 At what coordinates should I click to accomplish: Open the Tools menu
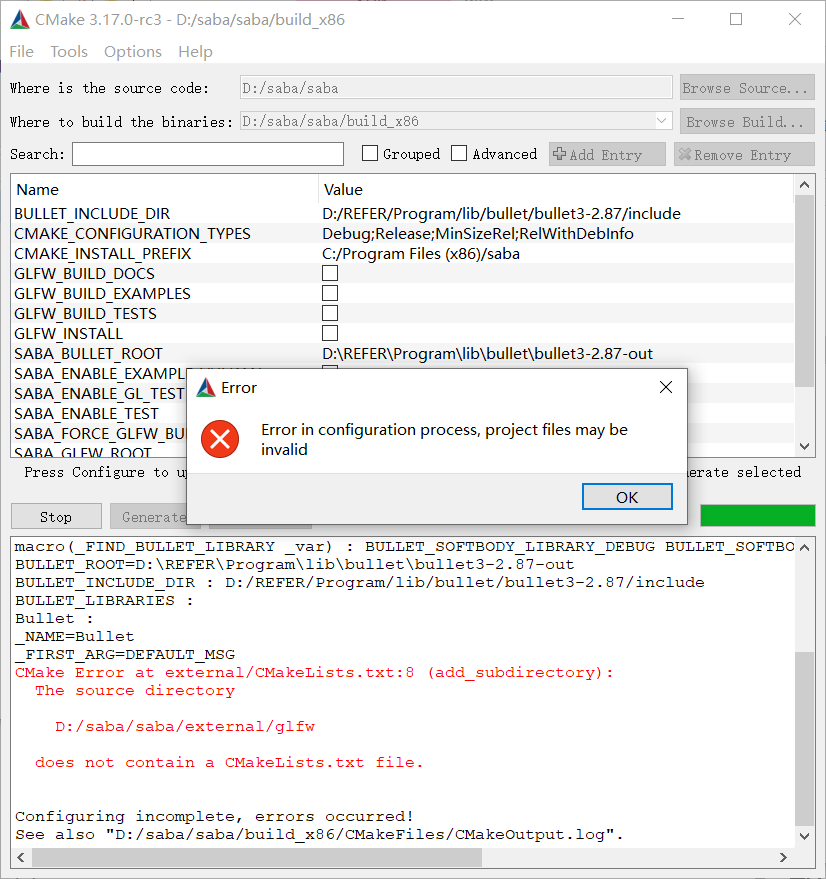tap(69, 52)
